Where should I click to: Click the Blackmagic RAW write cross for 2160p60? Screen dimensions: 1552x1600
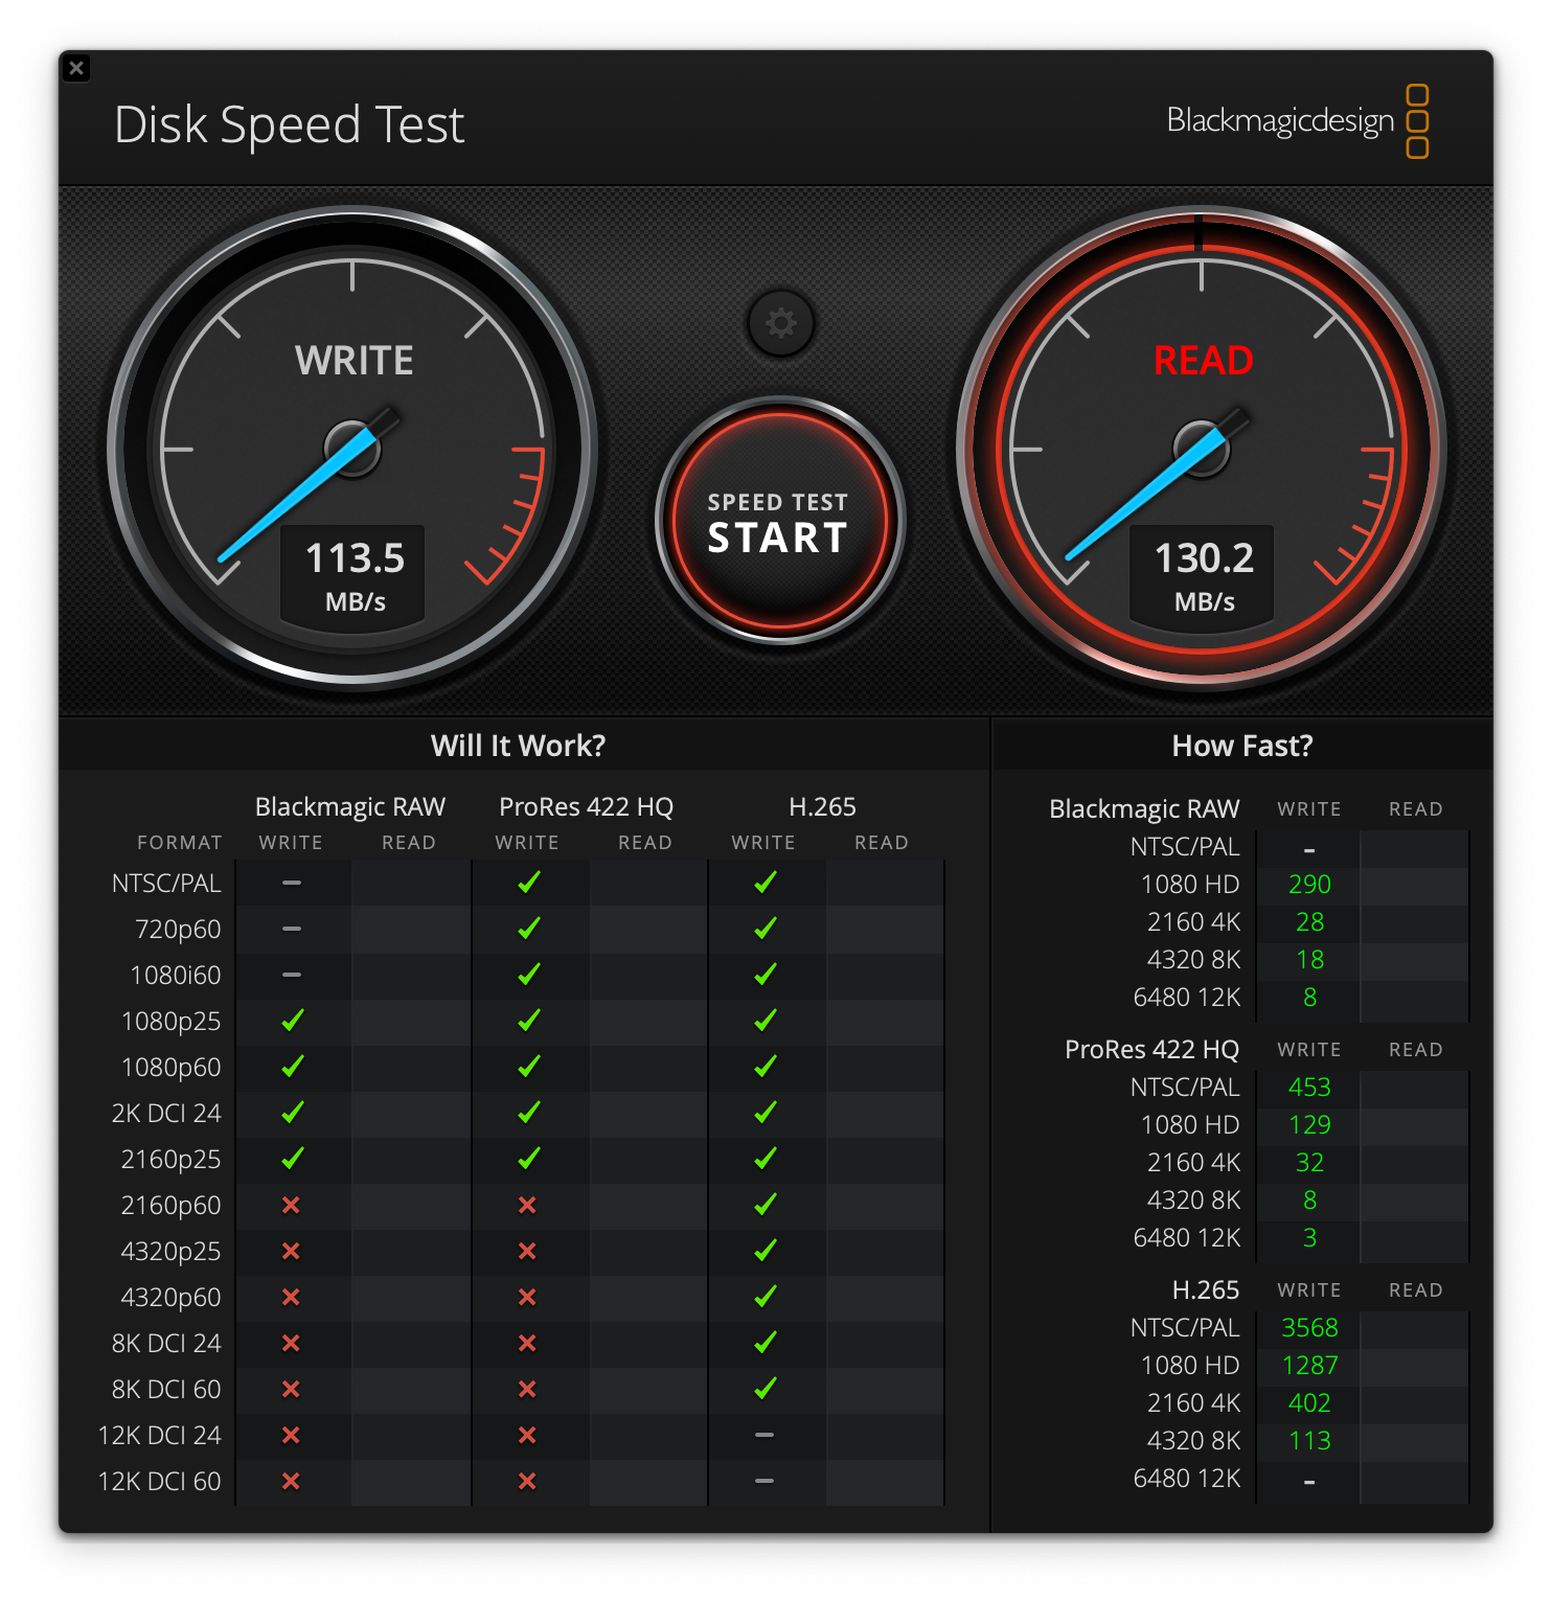pyautogui.click(x=291, y=1205)
